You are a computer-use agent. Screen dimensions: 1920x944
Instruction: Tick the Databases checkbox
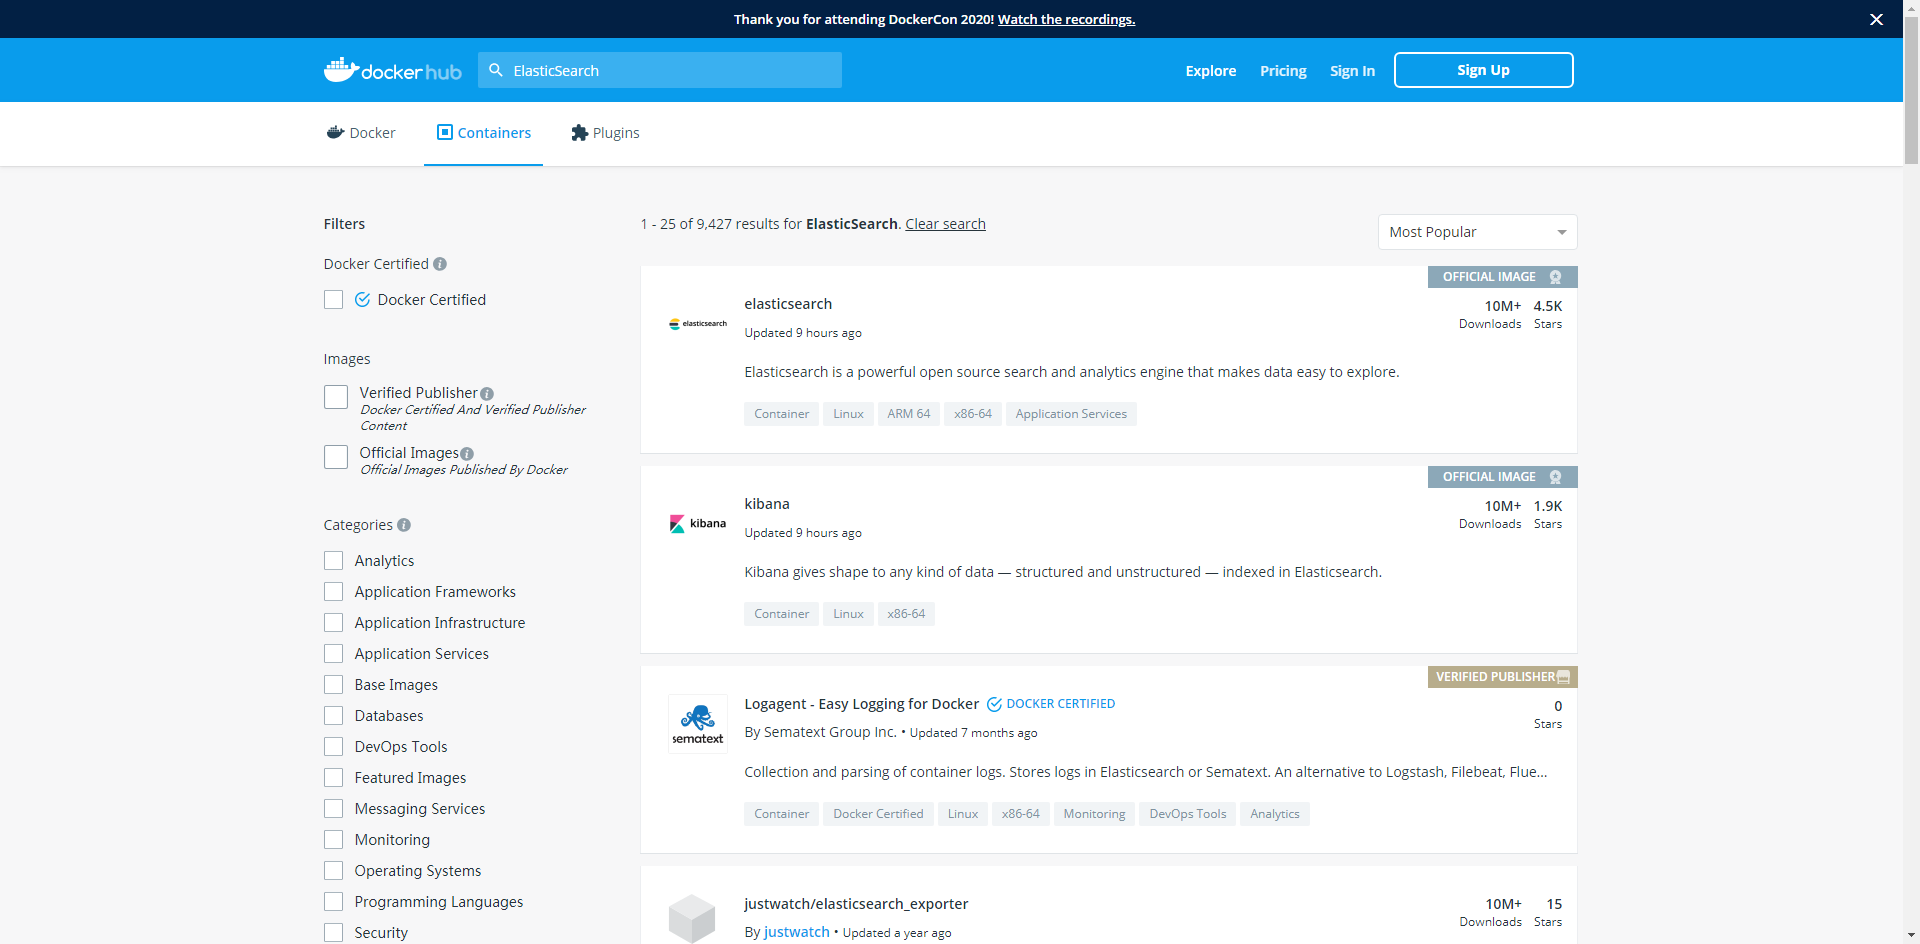(334, 716)
